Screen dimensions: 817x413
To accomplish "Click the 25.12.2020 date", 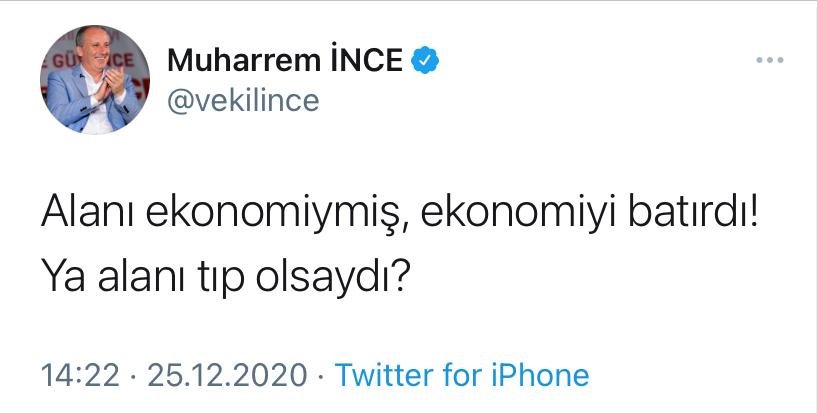I will [226, 376].
